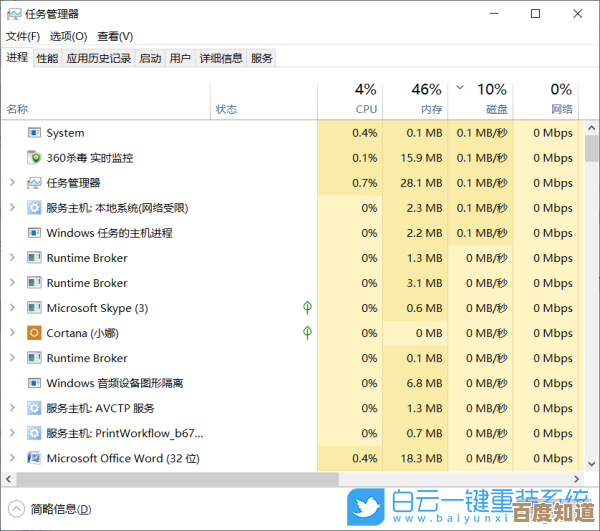This screenshot has height=531, width=600.
Task: Expand the Microsoft Skype (3) group
Action: (x=12, y=308)
